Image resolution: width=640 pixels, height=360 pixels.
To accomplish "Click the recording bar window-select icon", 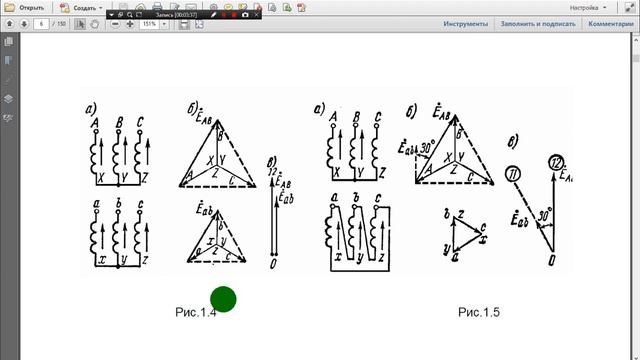I will click(120, 15).
